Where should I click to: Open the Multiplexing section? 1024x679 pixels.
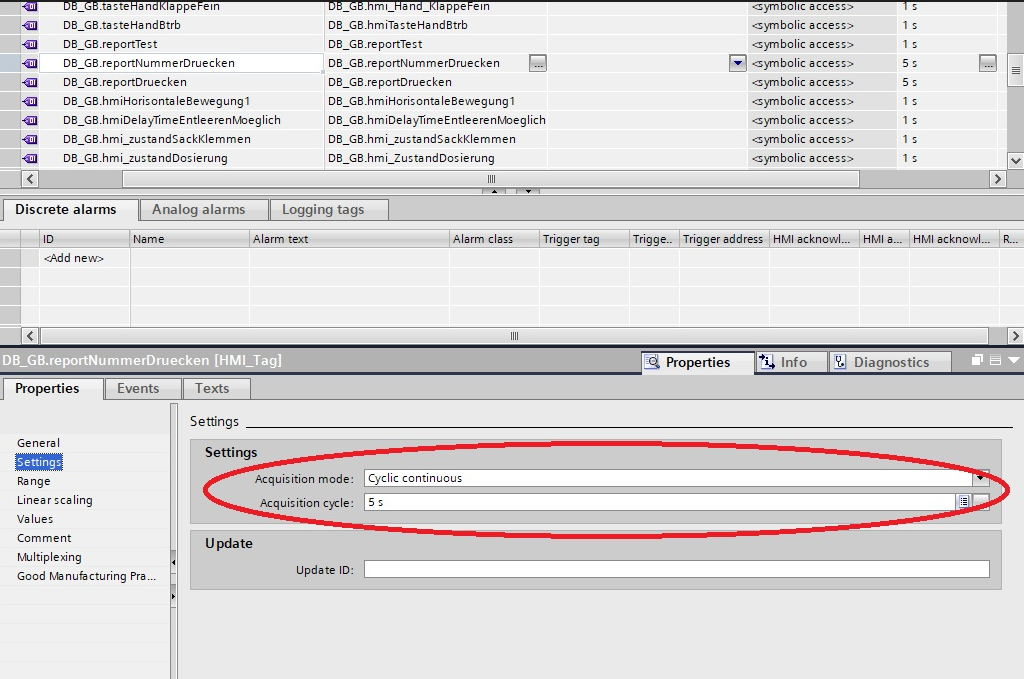click(x=50, y=557)
